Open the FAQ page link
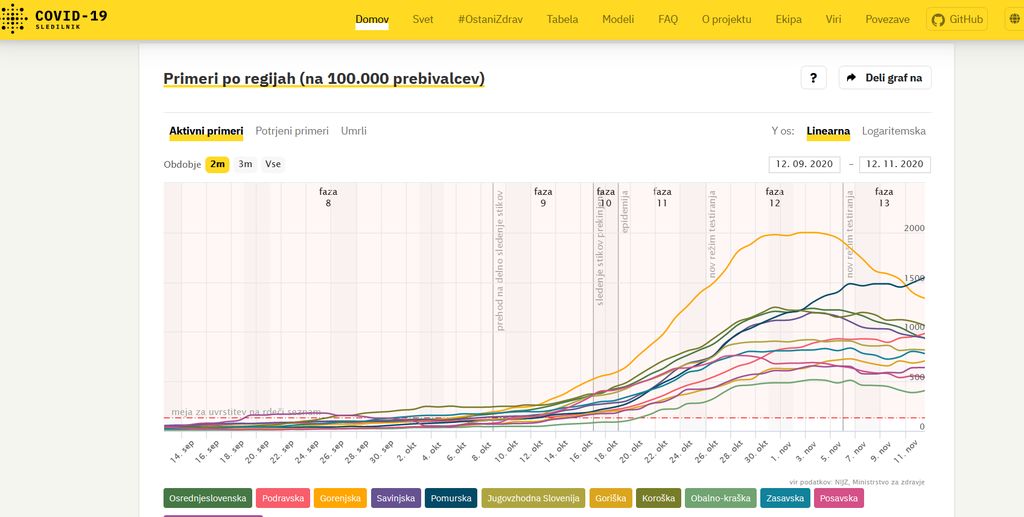Viewport: 1024px width, 517px height. point(667,19)
